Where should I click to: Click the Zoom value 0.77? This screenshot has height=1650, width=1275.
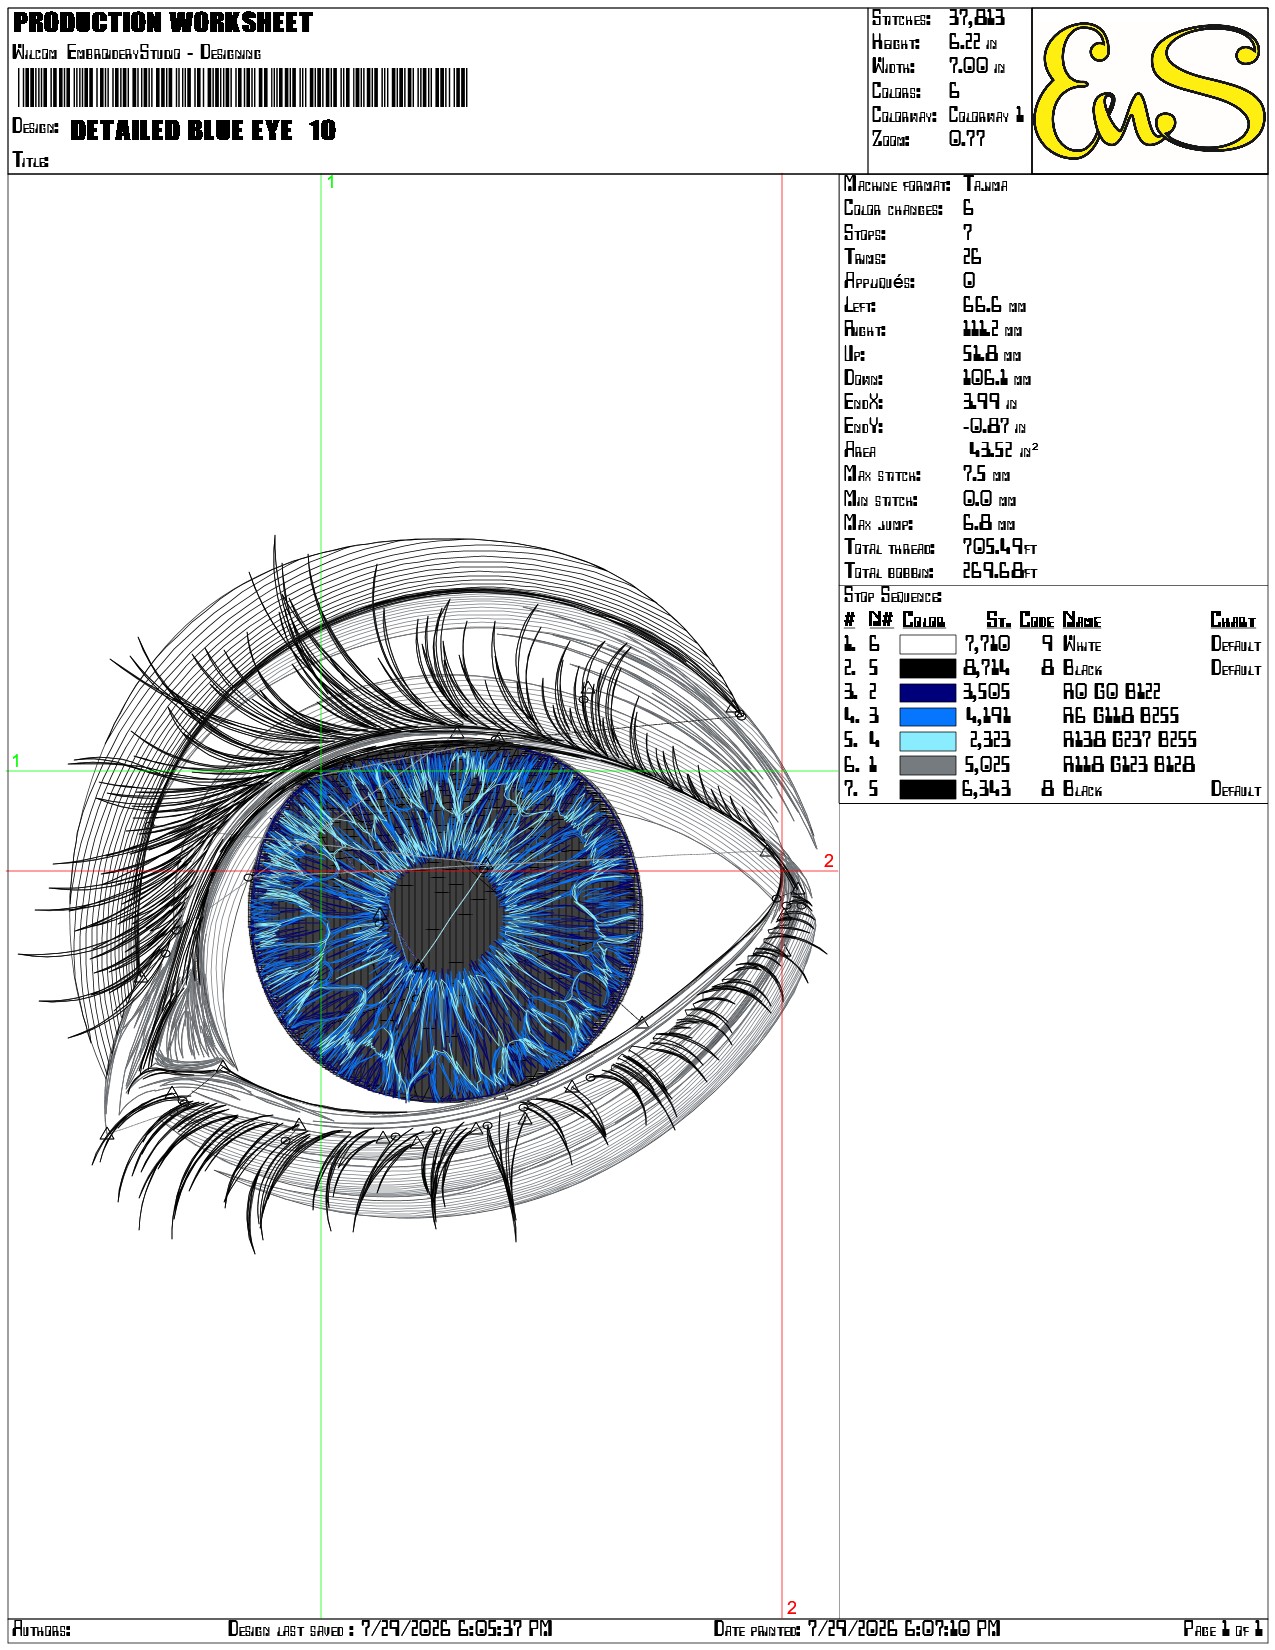click(967, 139)
